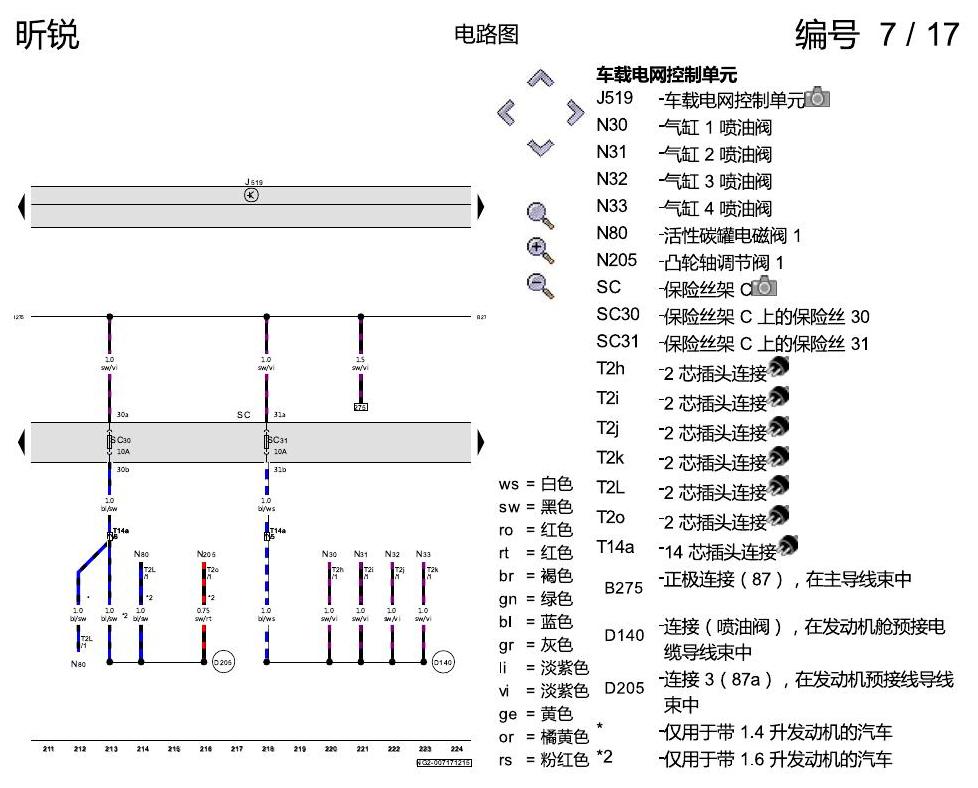The image size is (978, 788).
Task: Expand J519 bar with right black triangle
Action: point(480,207)
